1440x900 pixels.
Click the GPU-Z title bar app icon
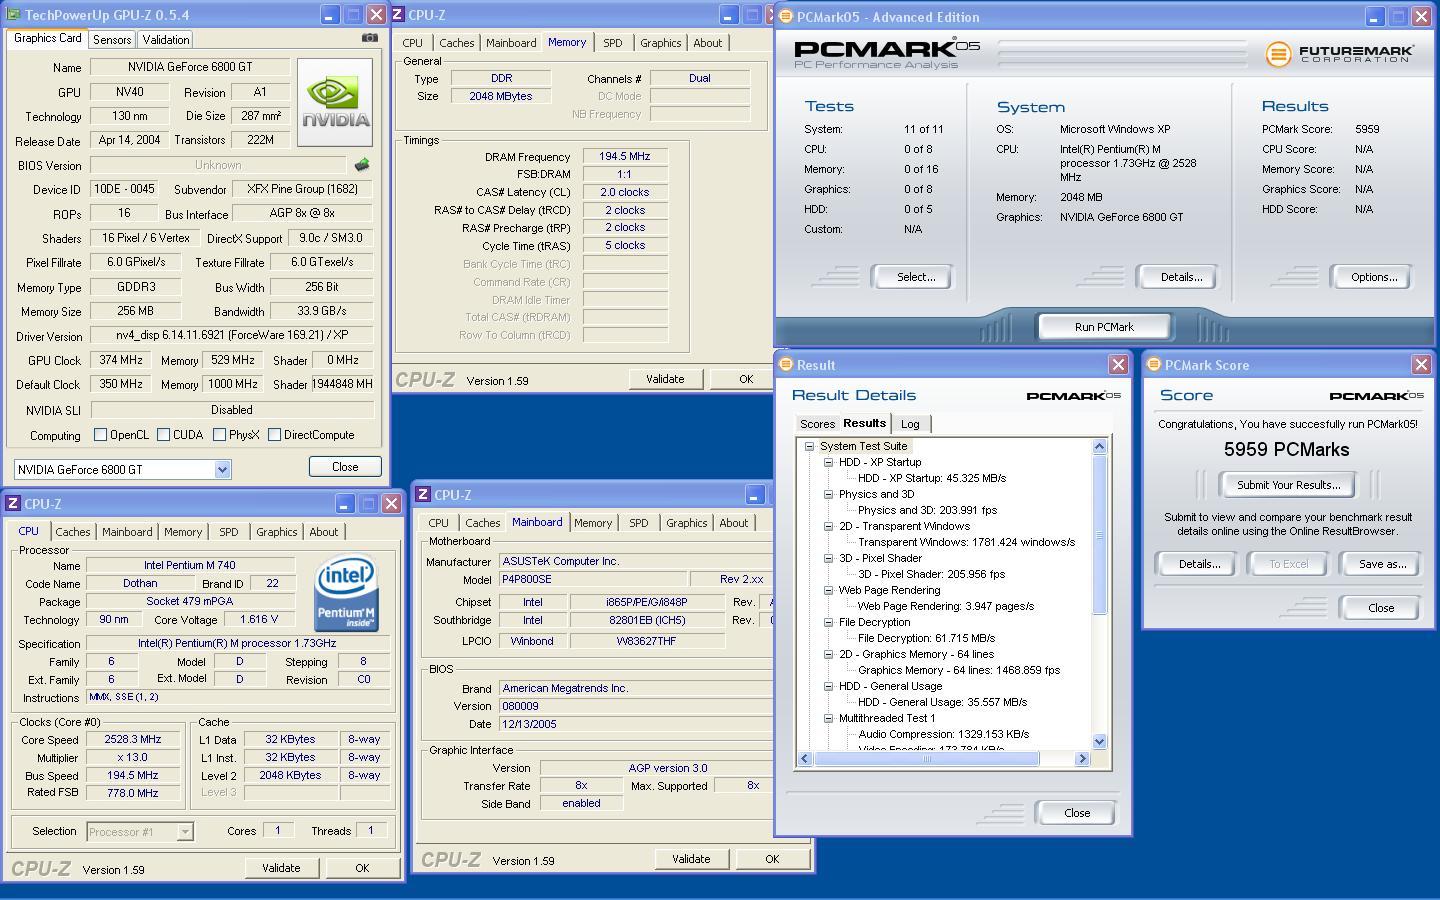[14, 15]
